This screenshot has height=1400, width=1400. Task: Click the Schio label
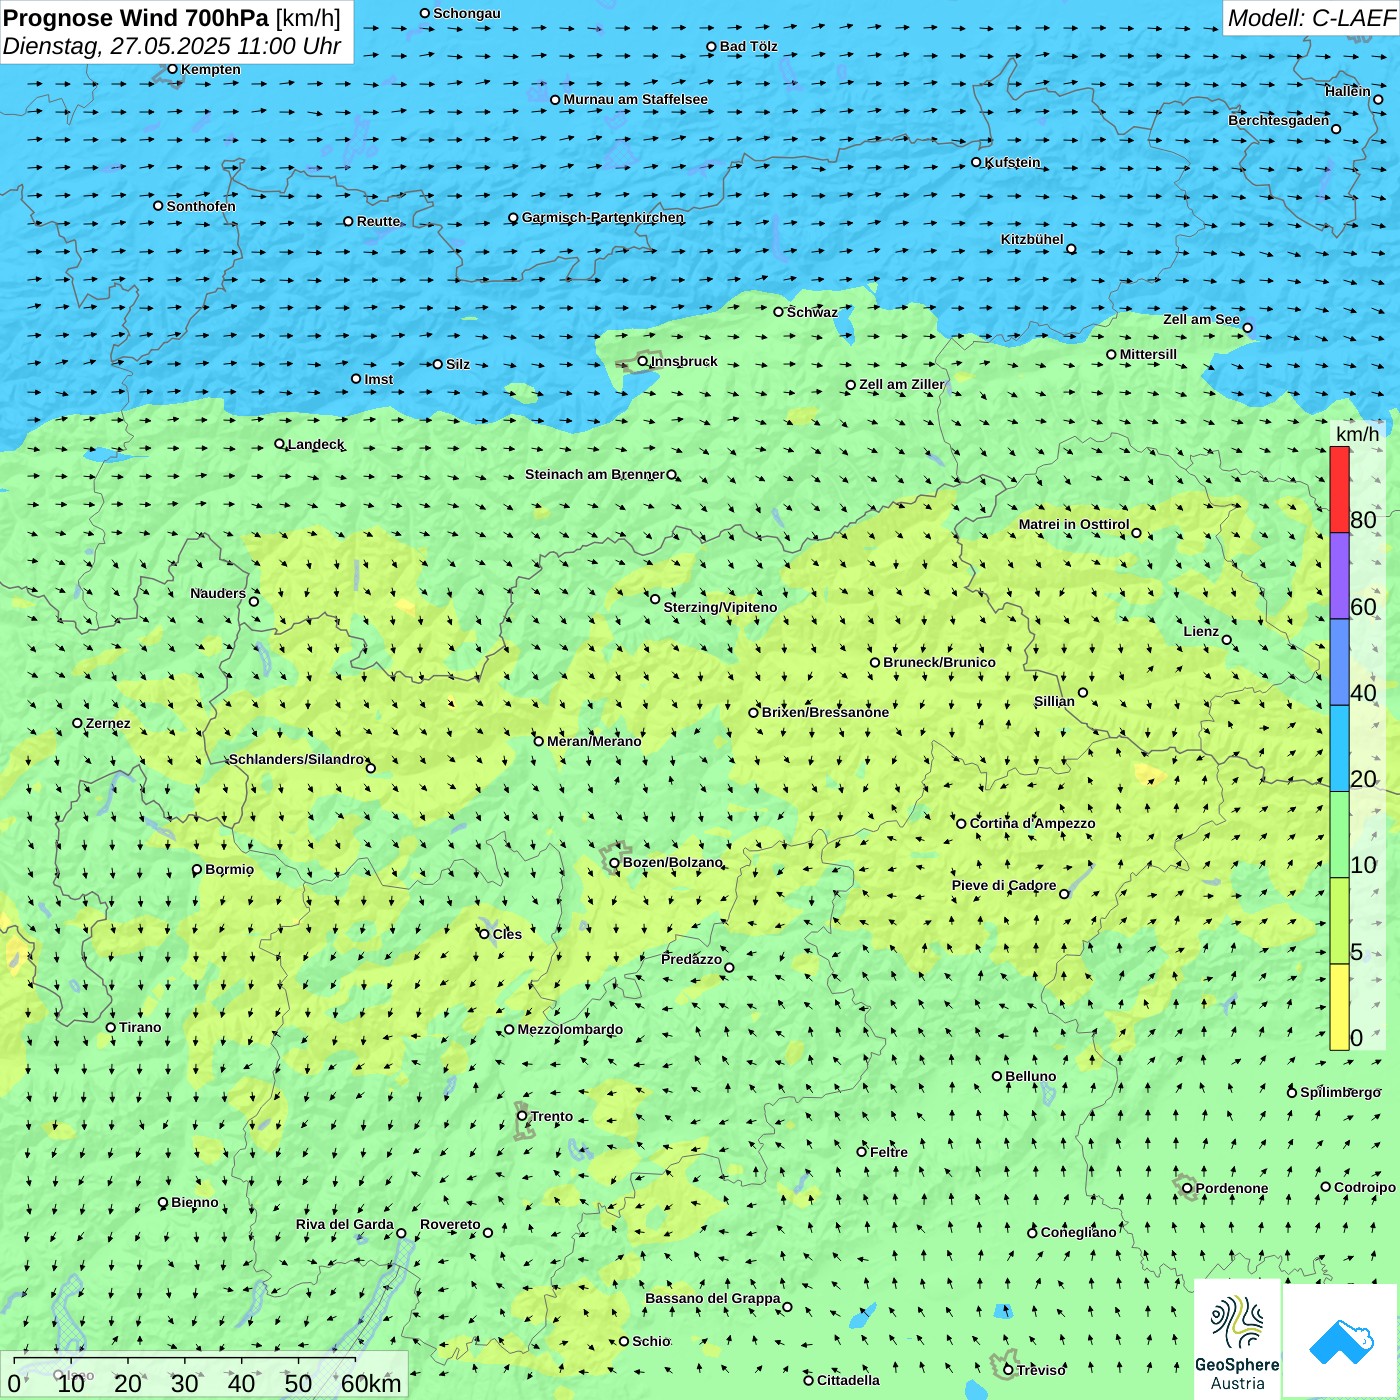click(651, 1341)
